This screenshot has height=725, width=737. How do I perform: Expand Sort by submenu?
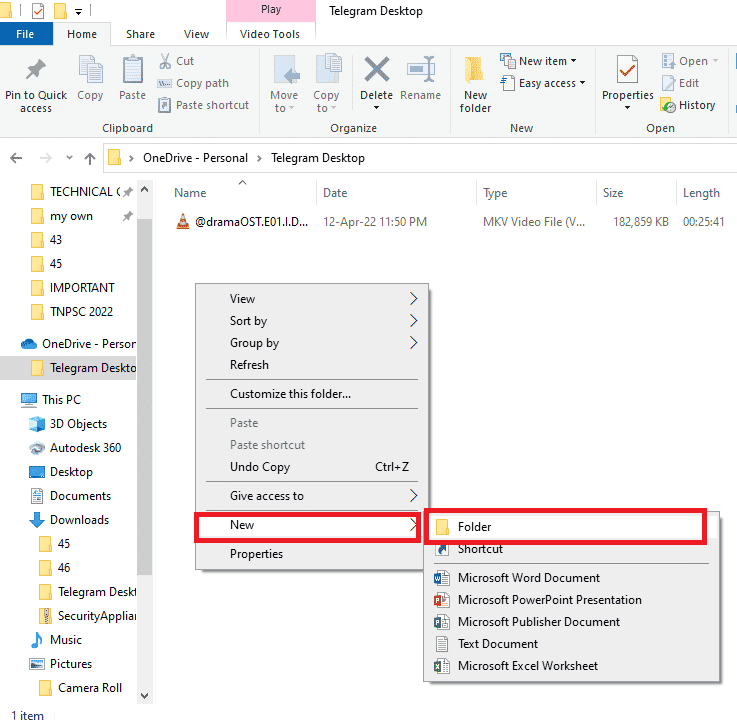[414, 320]
